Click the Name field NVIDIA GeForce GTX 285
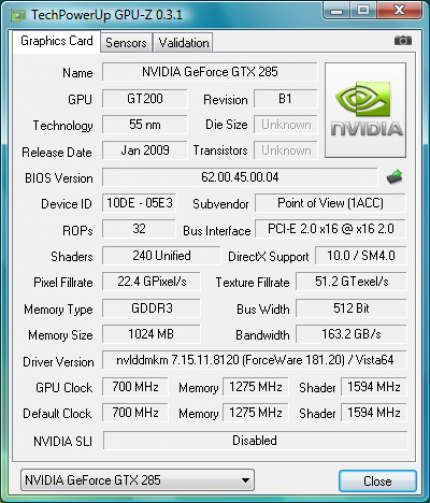The image size is (430, 503). coord(210,72)
